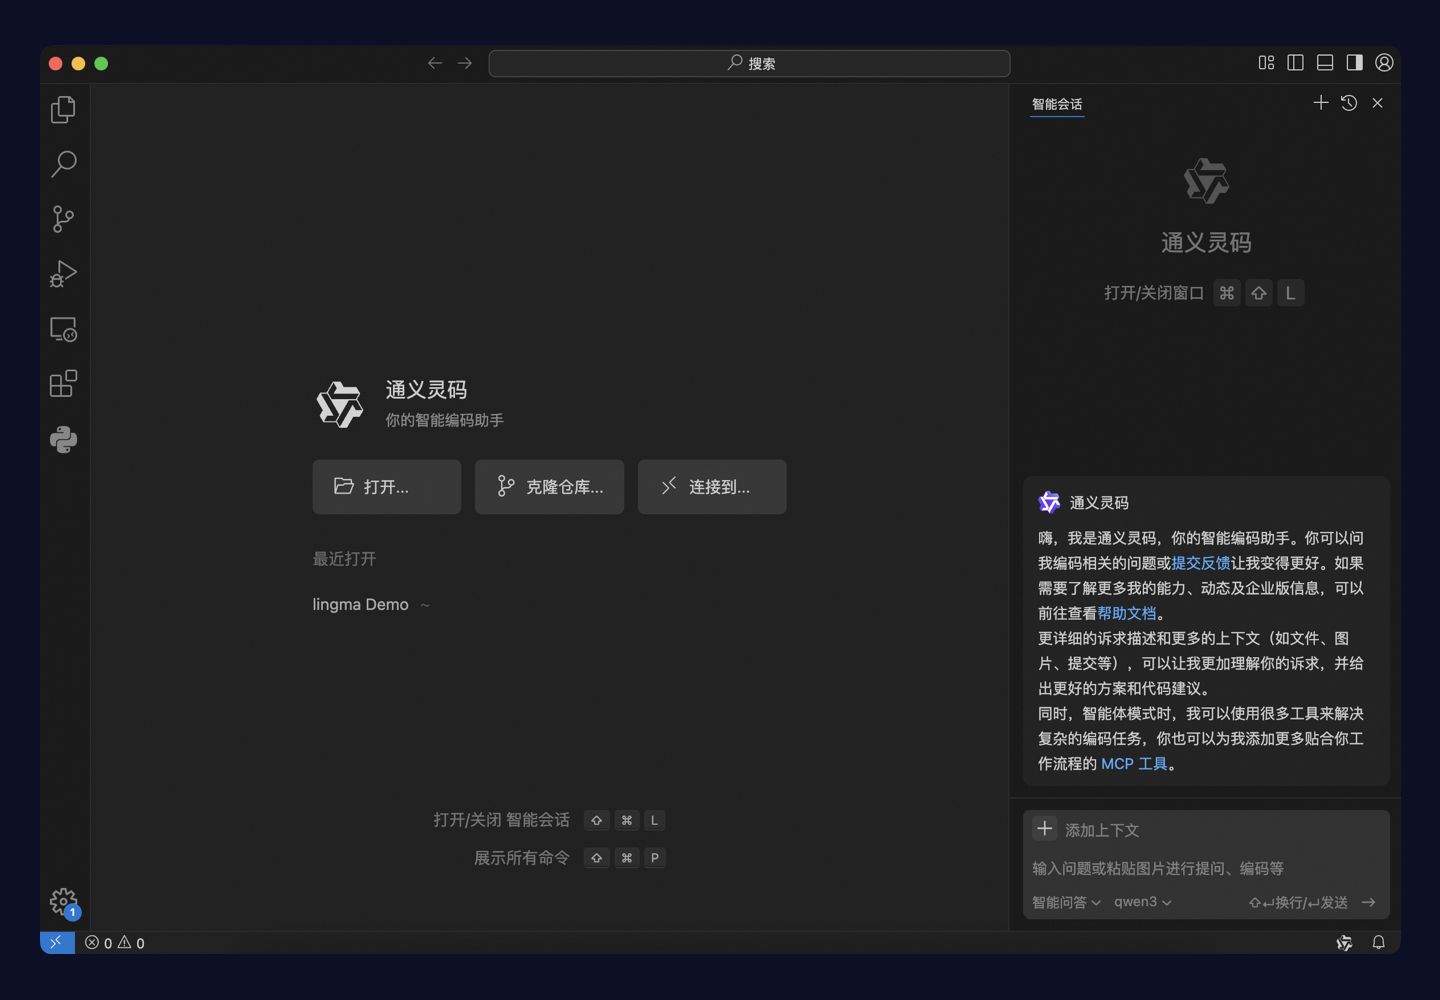The height and width of the screenshot is (1000, 1440).
Task: Open the Search view in activity bar
Action: 64,164
